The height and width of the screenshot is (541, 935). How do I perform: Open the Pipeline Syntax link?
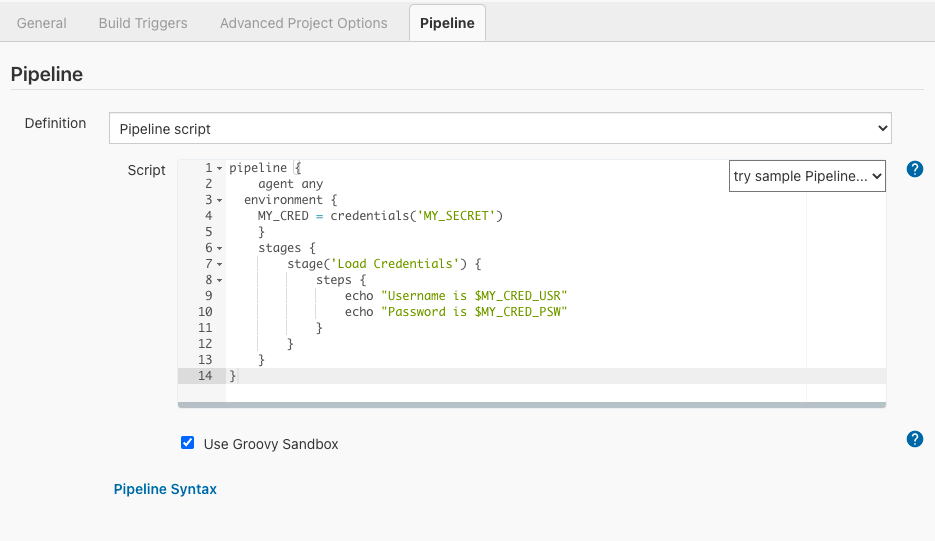(x=165, y=489)
